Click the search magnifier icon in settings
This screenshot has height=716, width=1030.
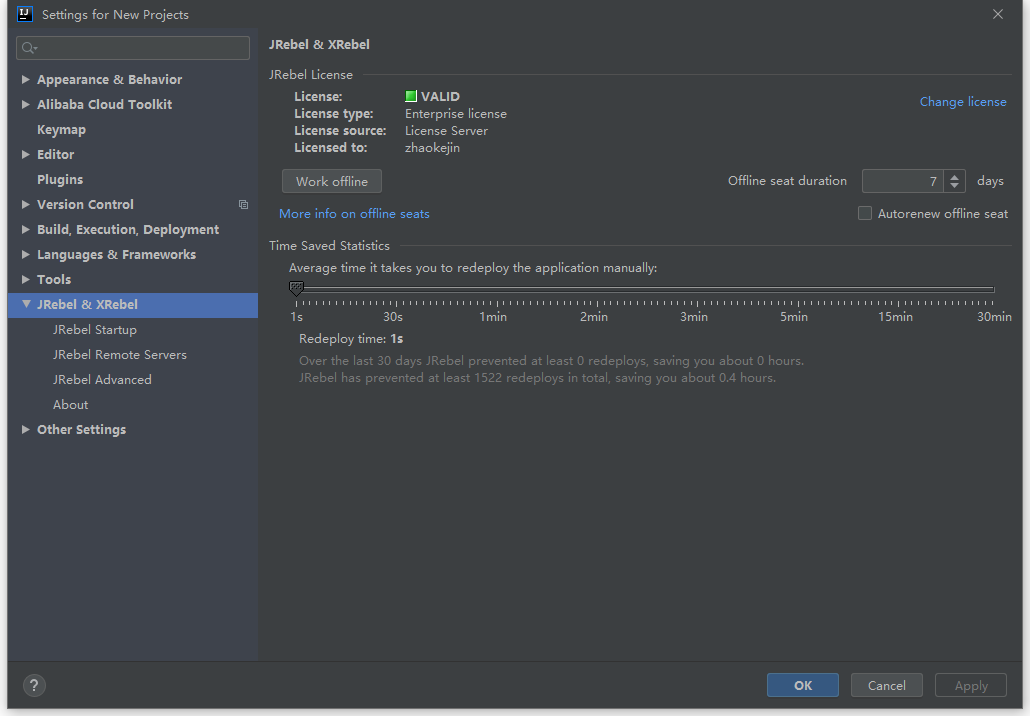pos(29,48)
